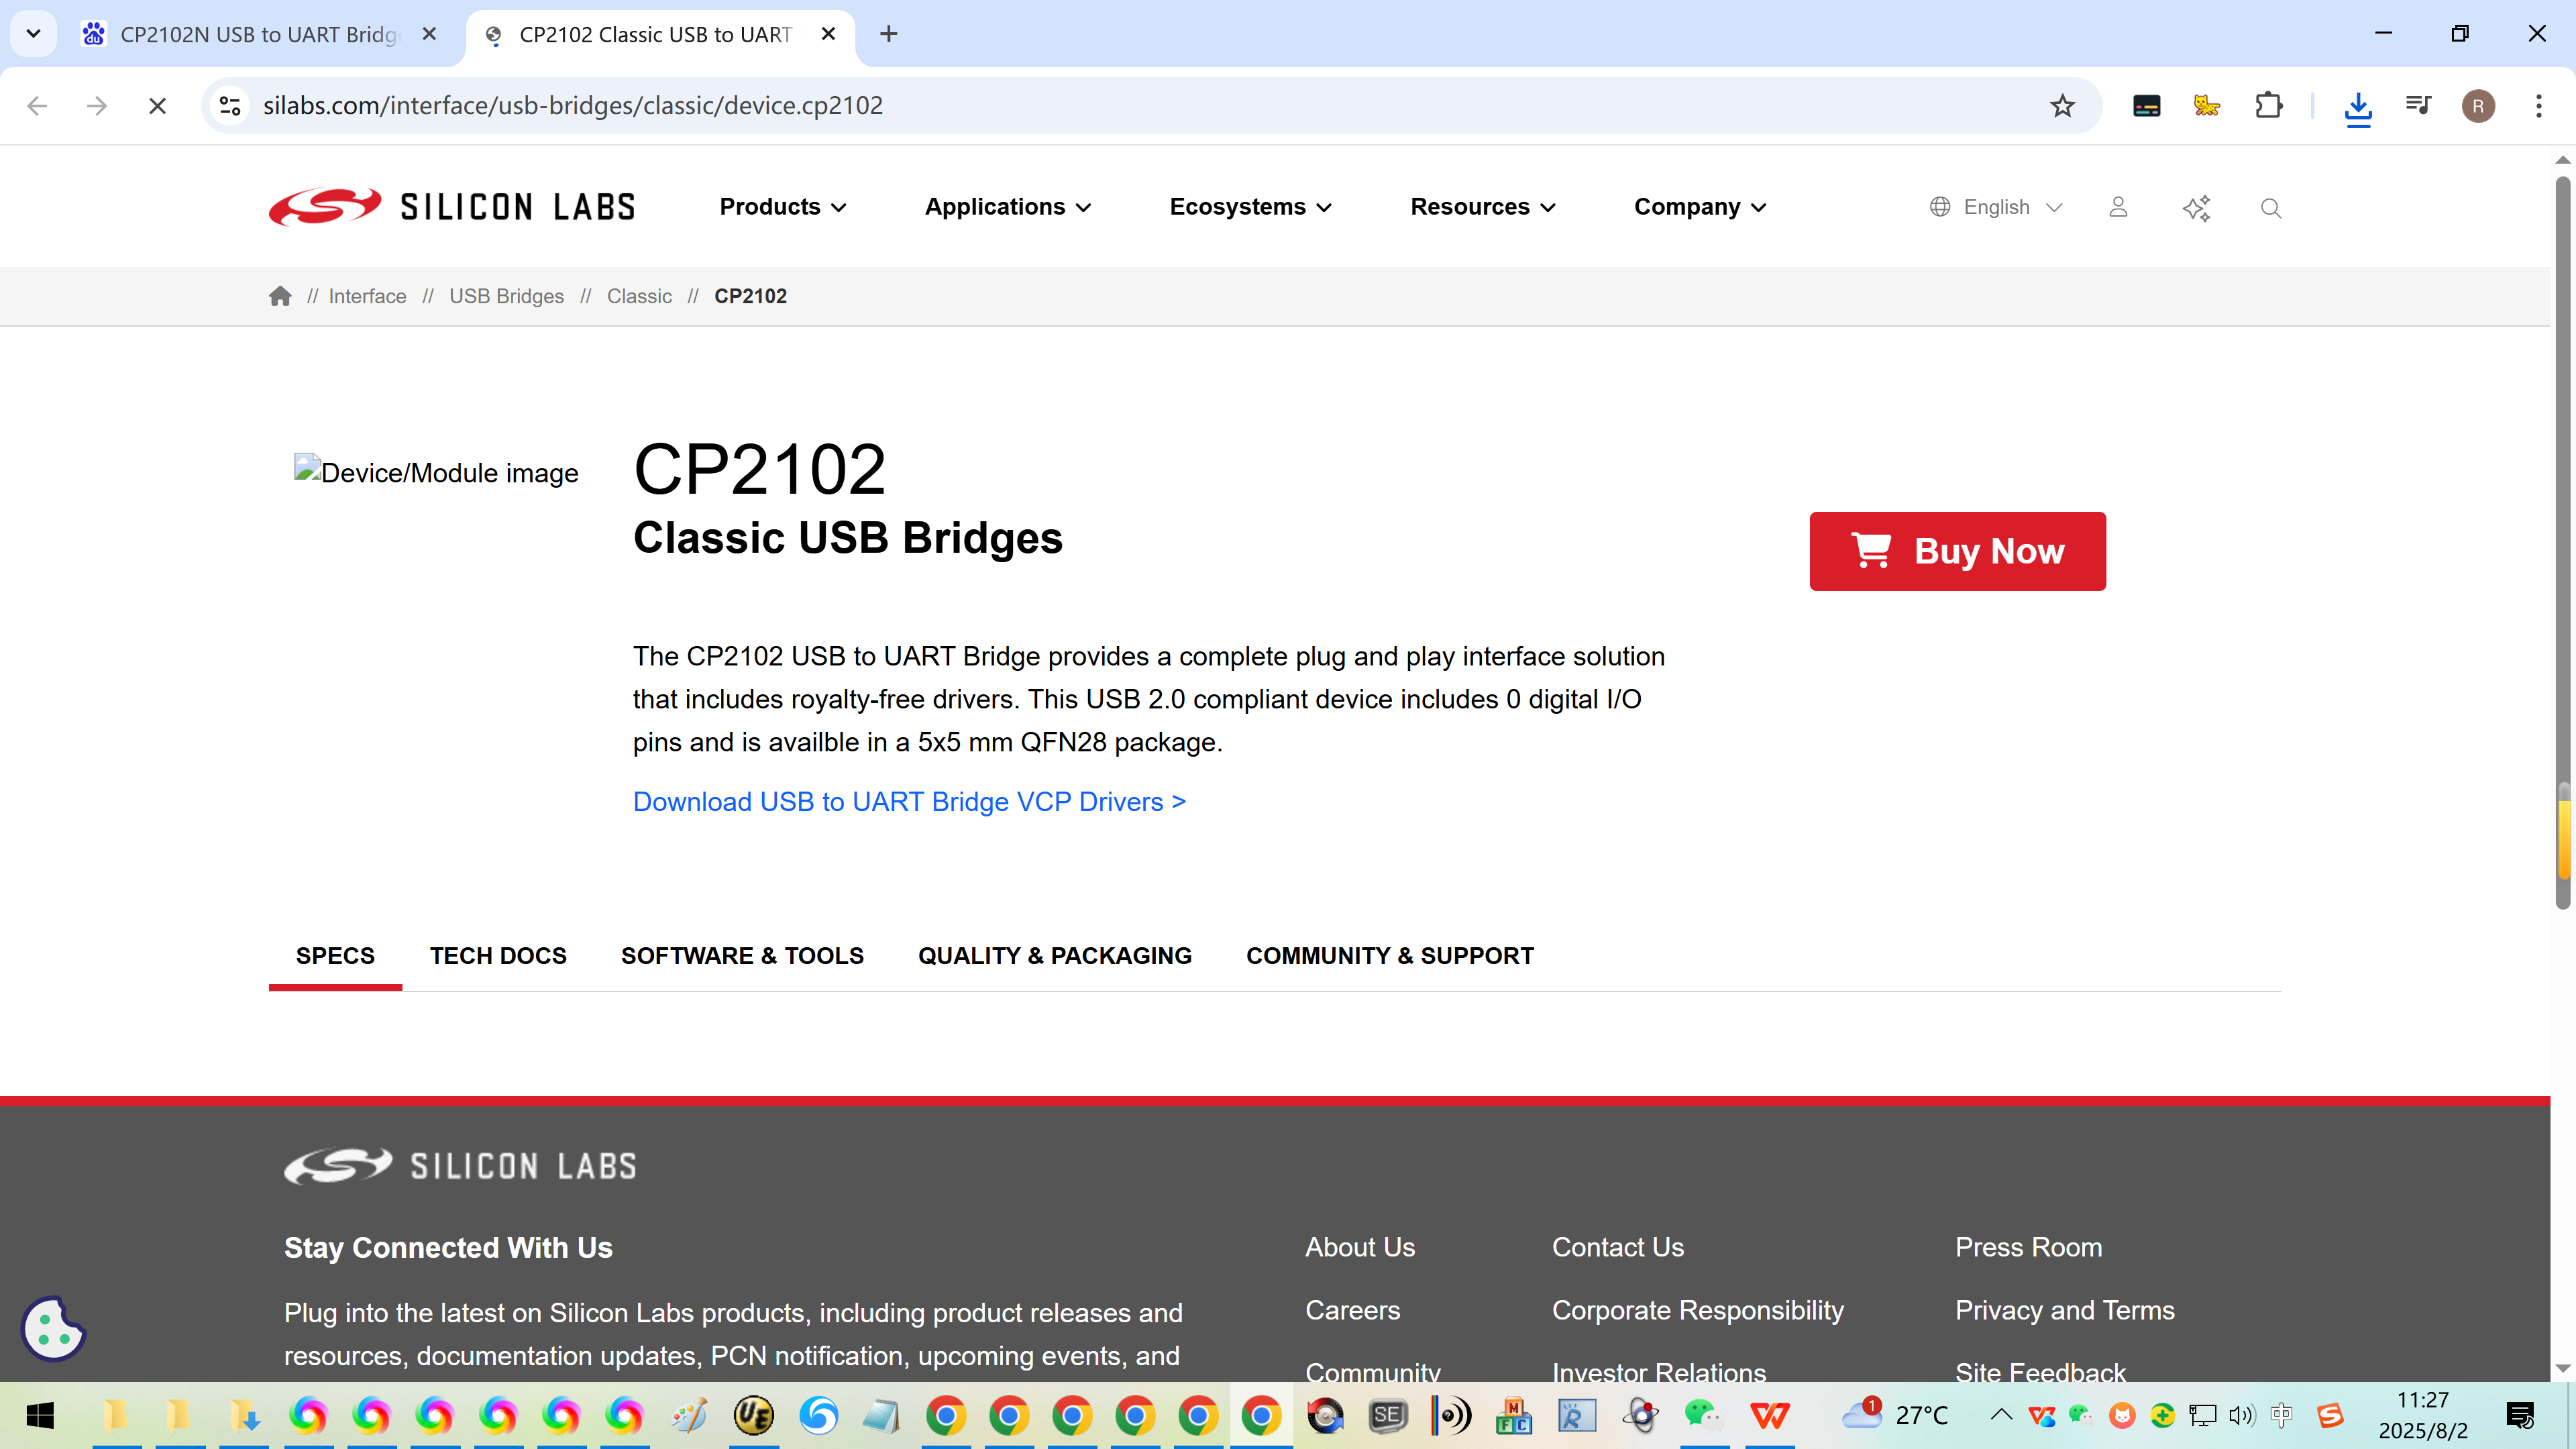The height and width of the screenshot is (1449, 2576).
Task: Open Careers footer link
Action: 1353,1310
